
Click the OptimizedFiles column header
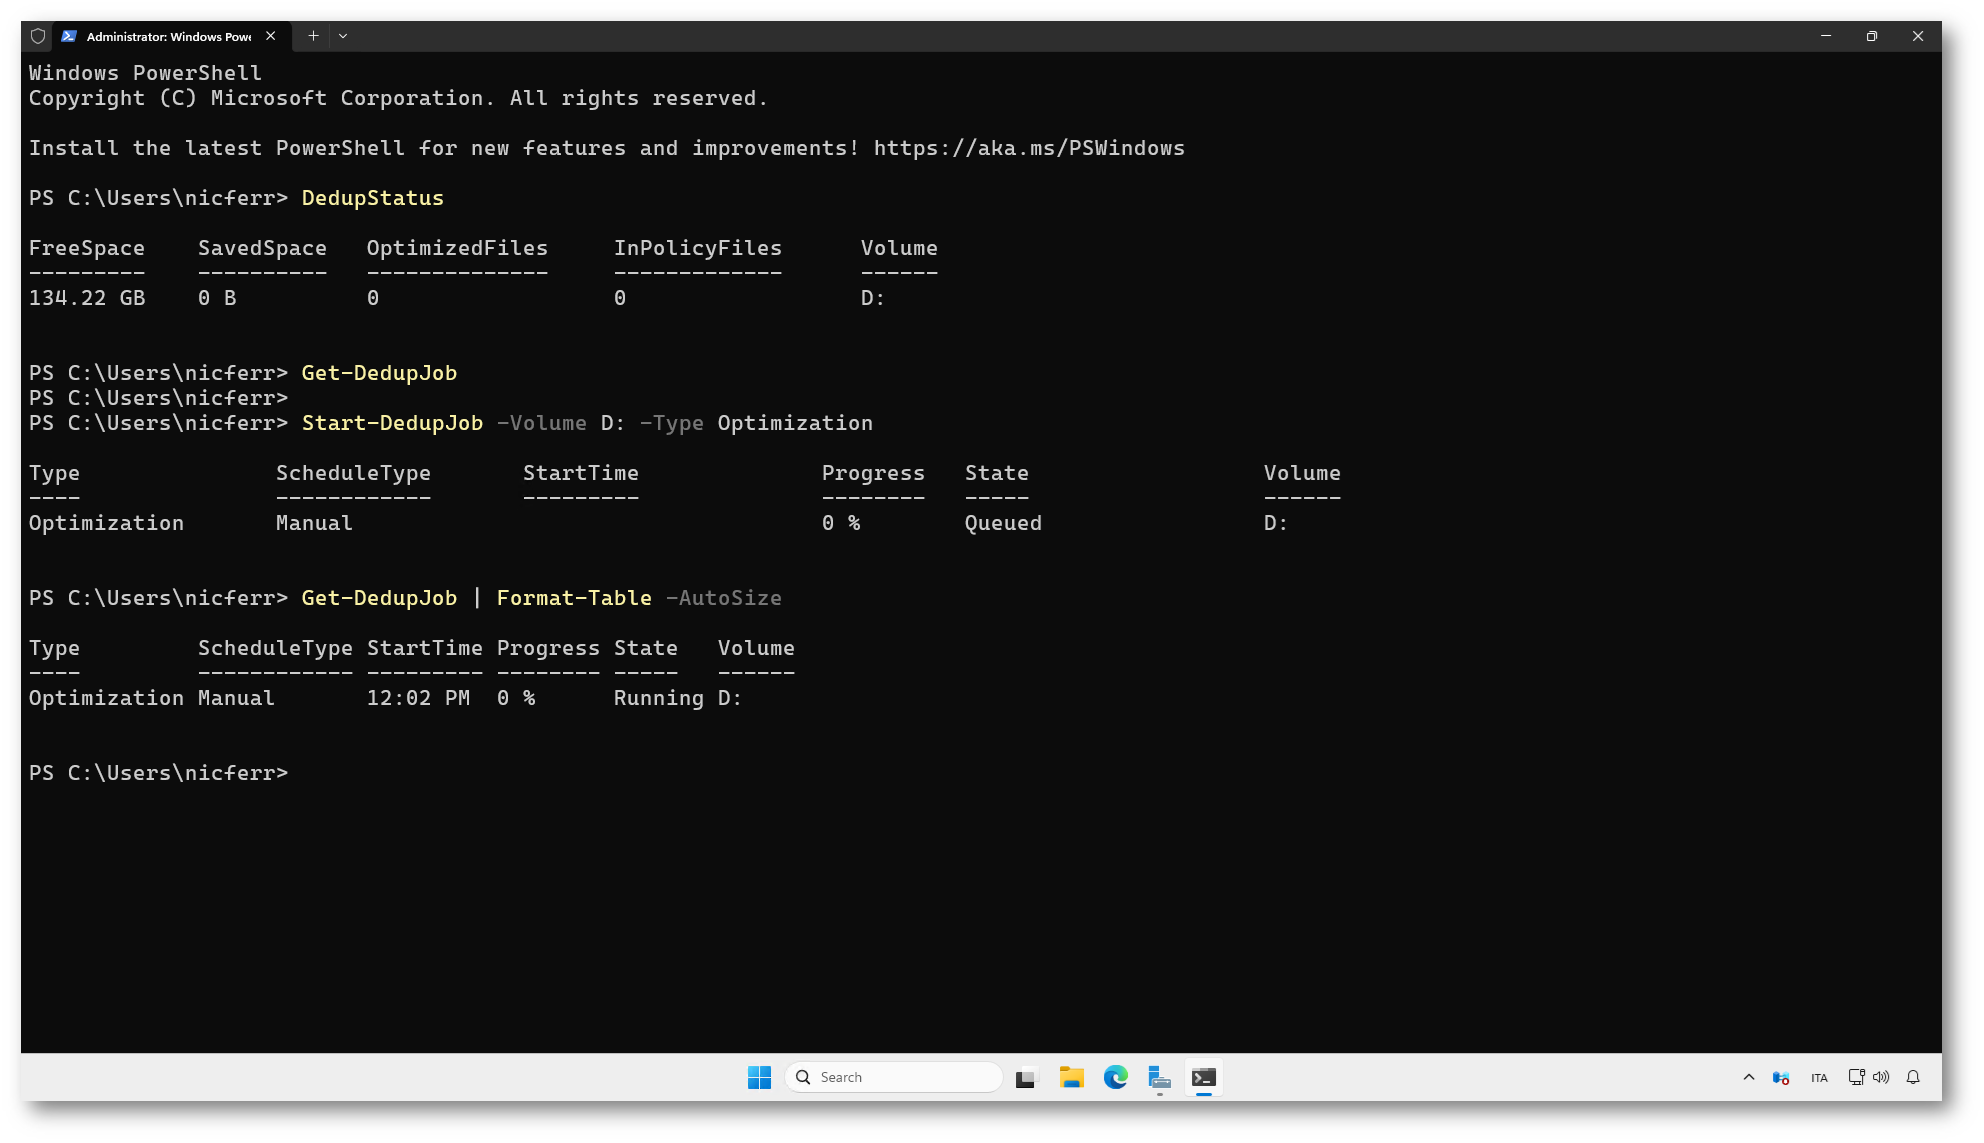[457, 248]
